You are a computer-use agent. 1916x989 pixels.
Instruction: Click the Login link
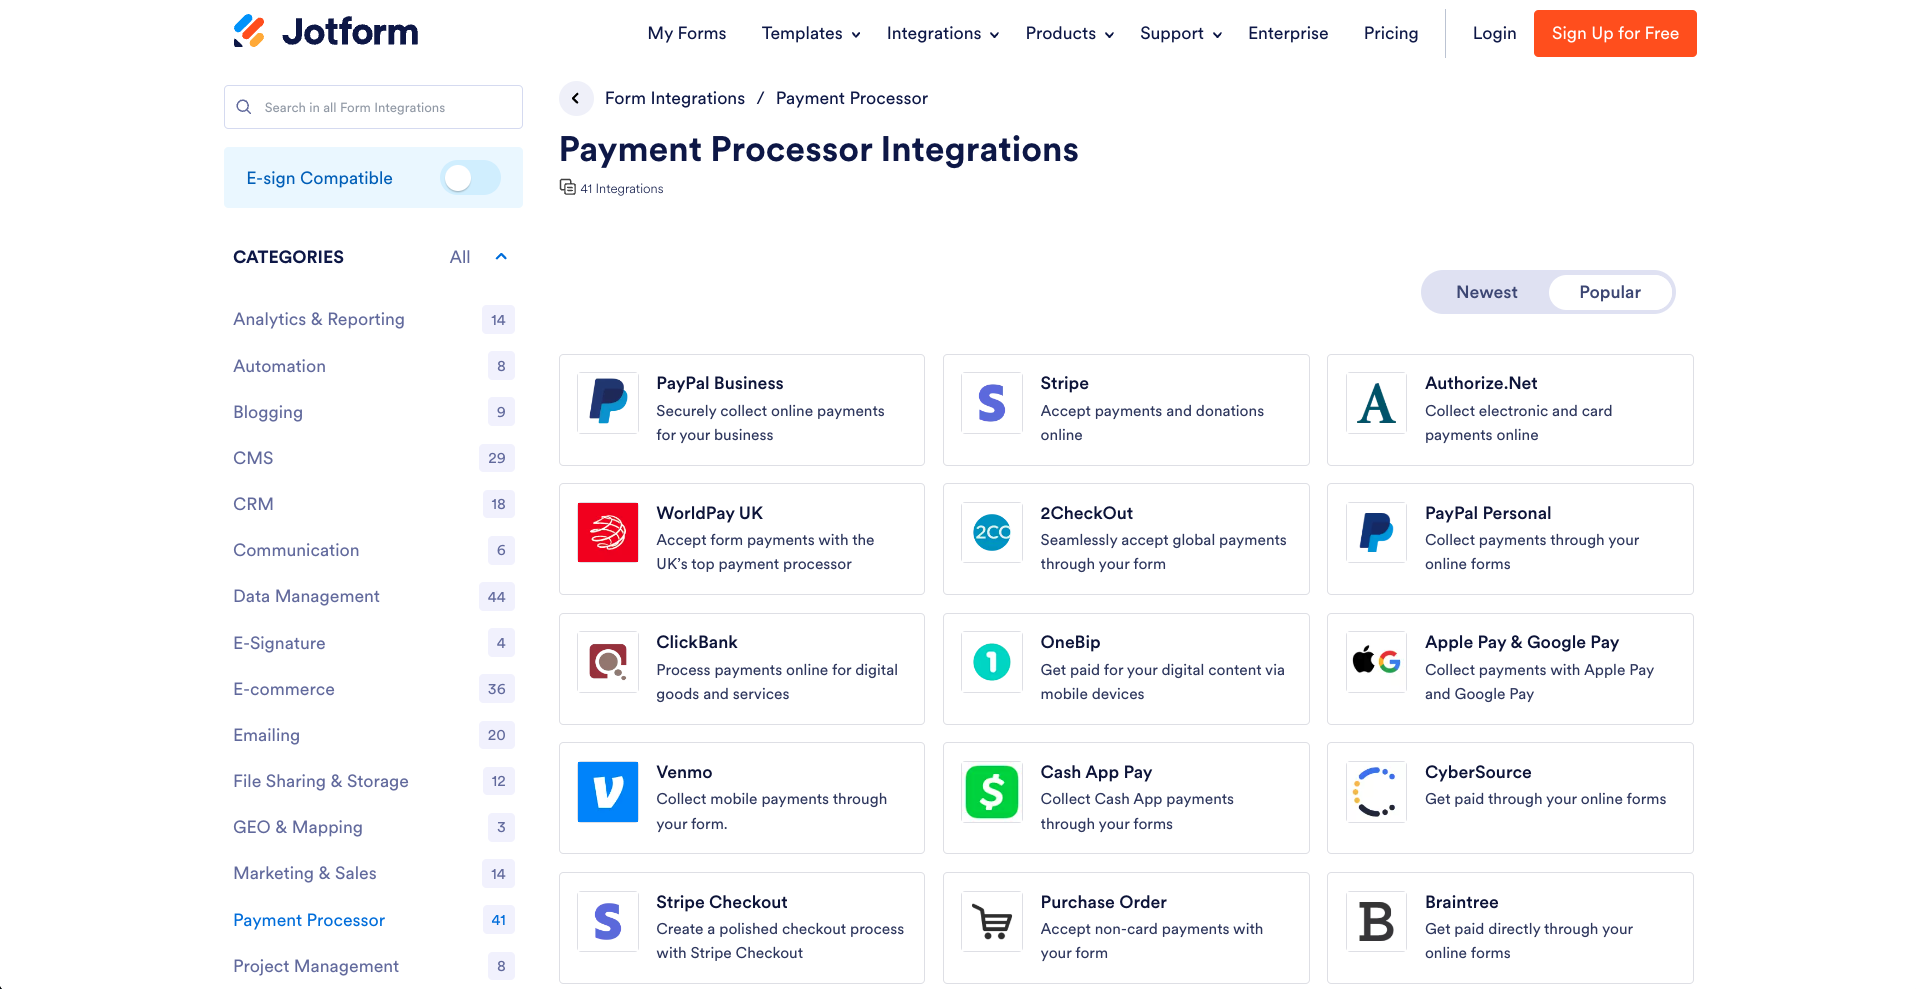pos(1494,33)
